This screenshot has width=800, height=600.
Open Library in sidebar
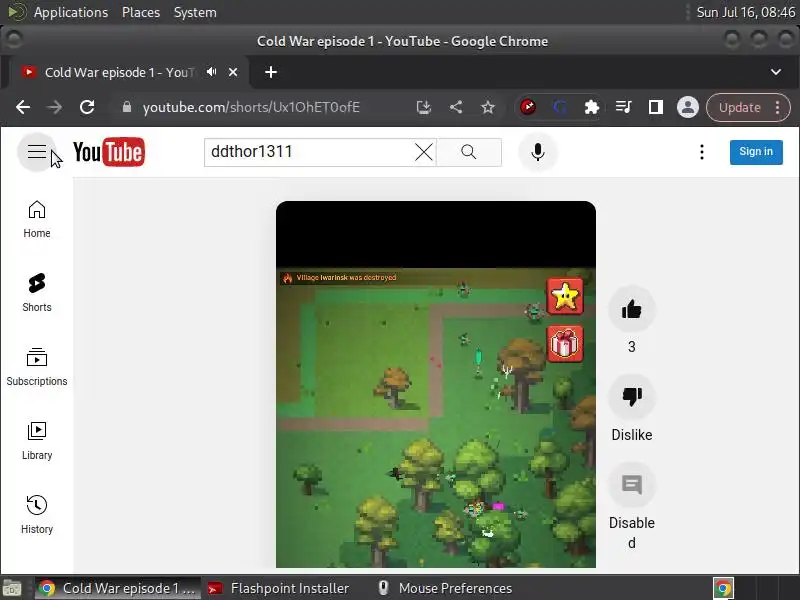(37, 441)
